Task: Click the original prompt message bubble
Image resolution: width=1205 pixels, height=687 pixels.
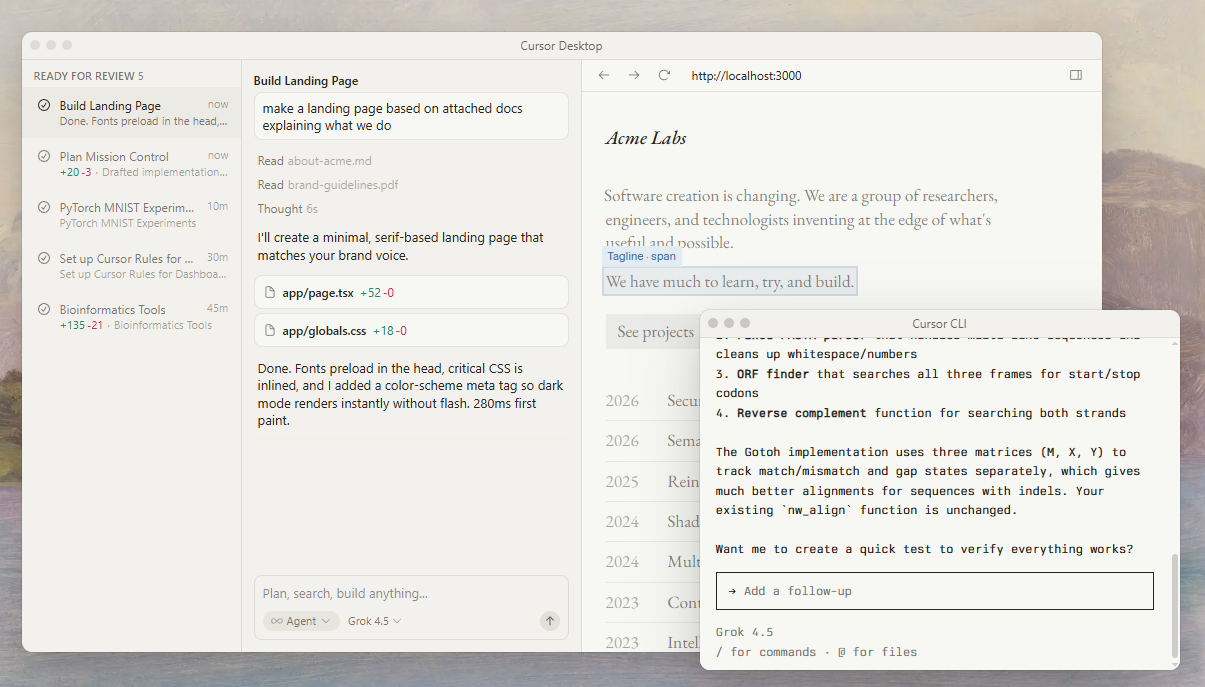Action: click(x=411, y=117)
